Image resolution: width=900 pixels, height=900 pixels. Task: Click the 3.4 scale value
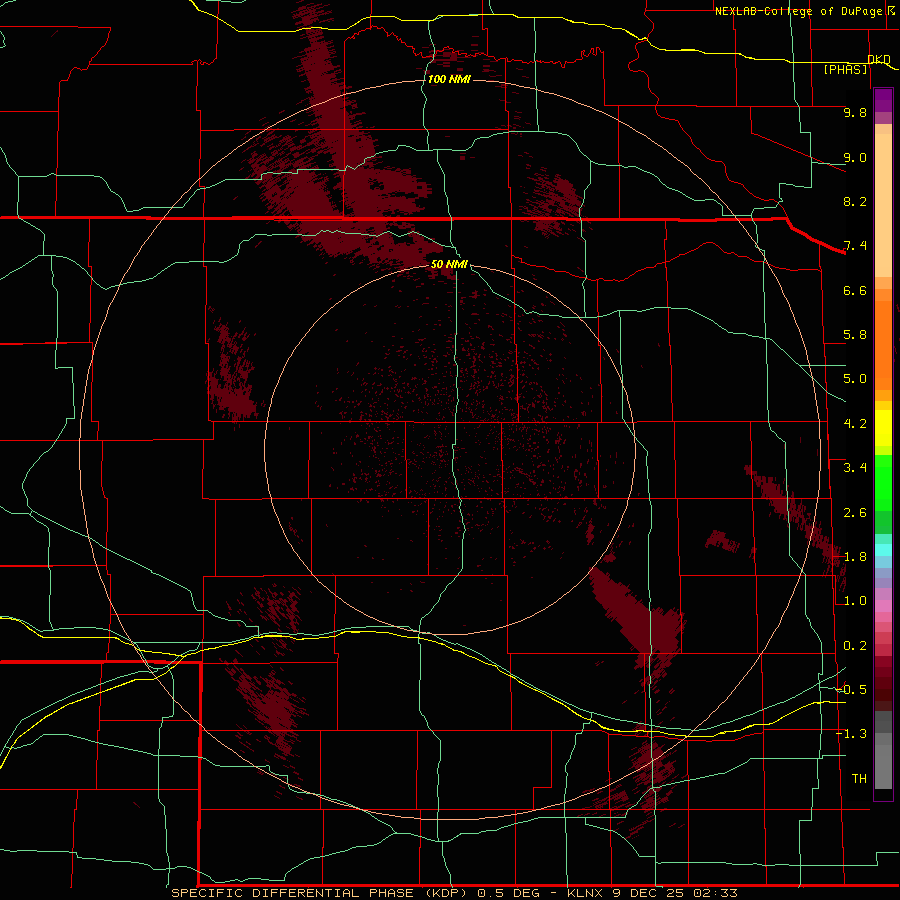pyautogui.click(x=855, y=468)
